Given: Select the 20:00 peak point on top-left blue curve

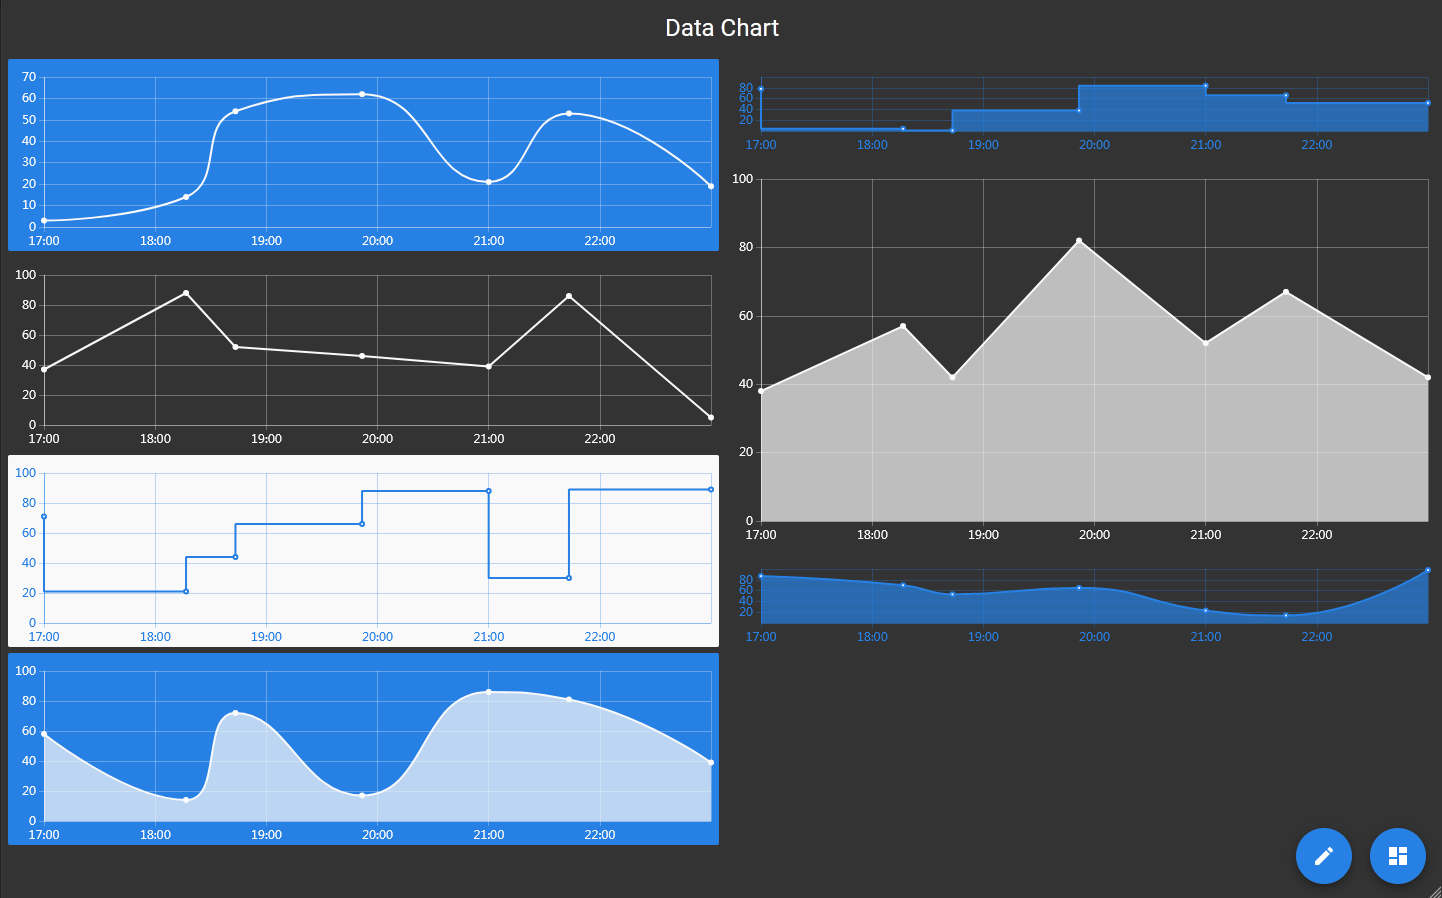Looking at the screenshot, I should pyautogui.click(x=362, y=94).
